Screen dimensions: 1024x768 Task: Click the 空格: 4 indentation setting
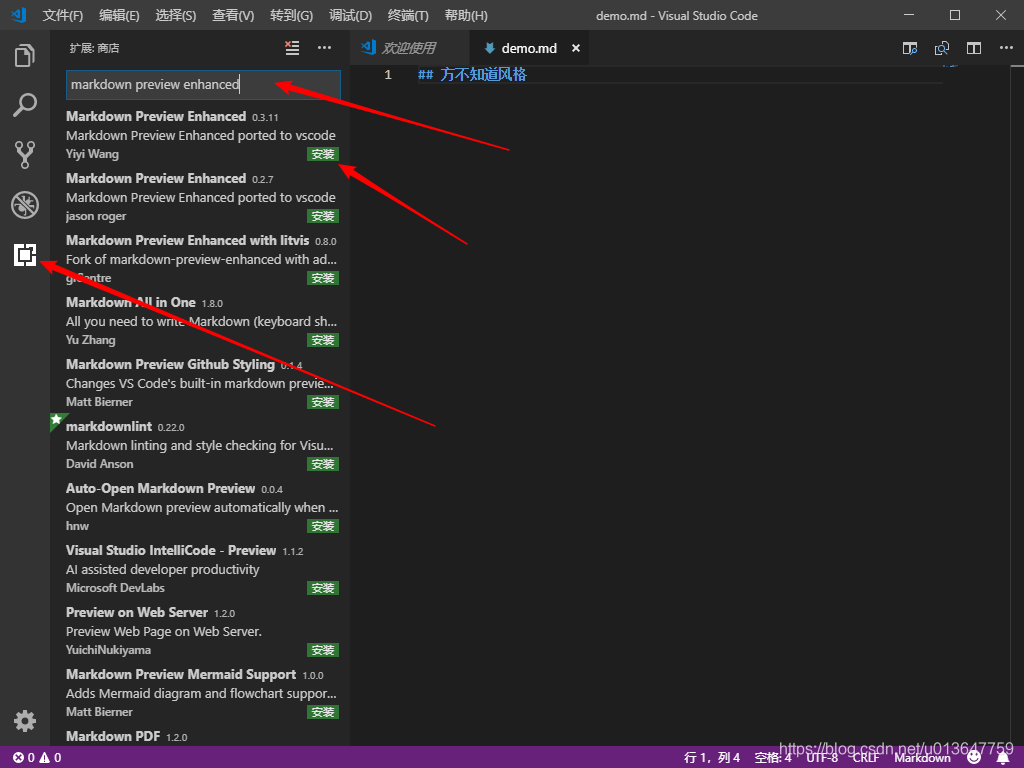773,758
